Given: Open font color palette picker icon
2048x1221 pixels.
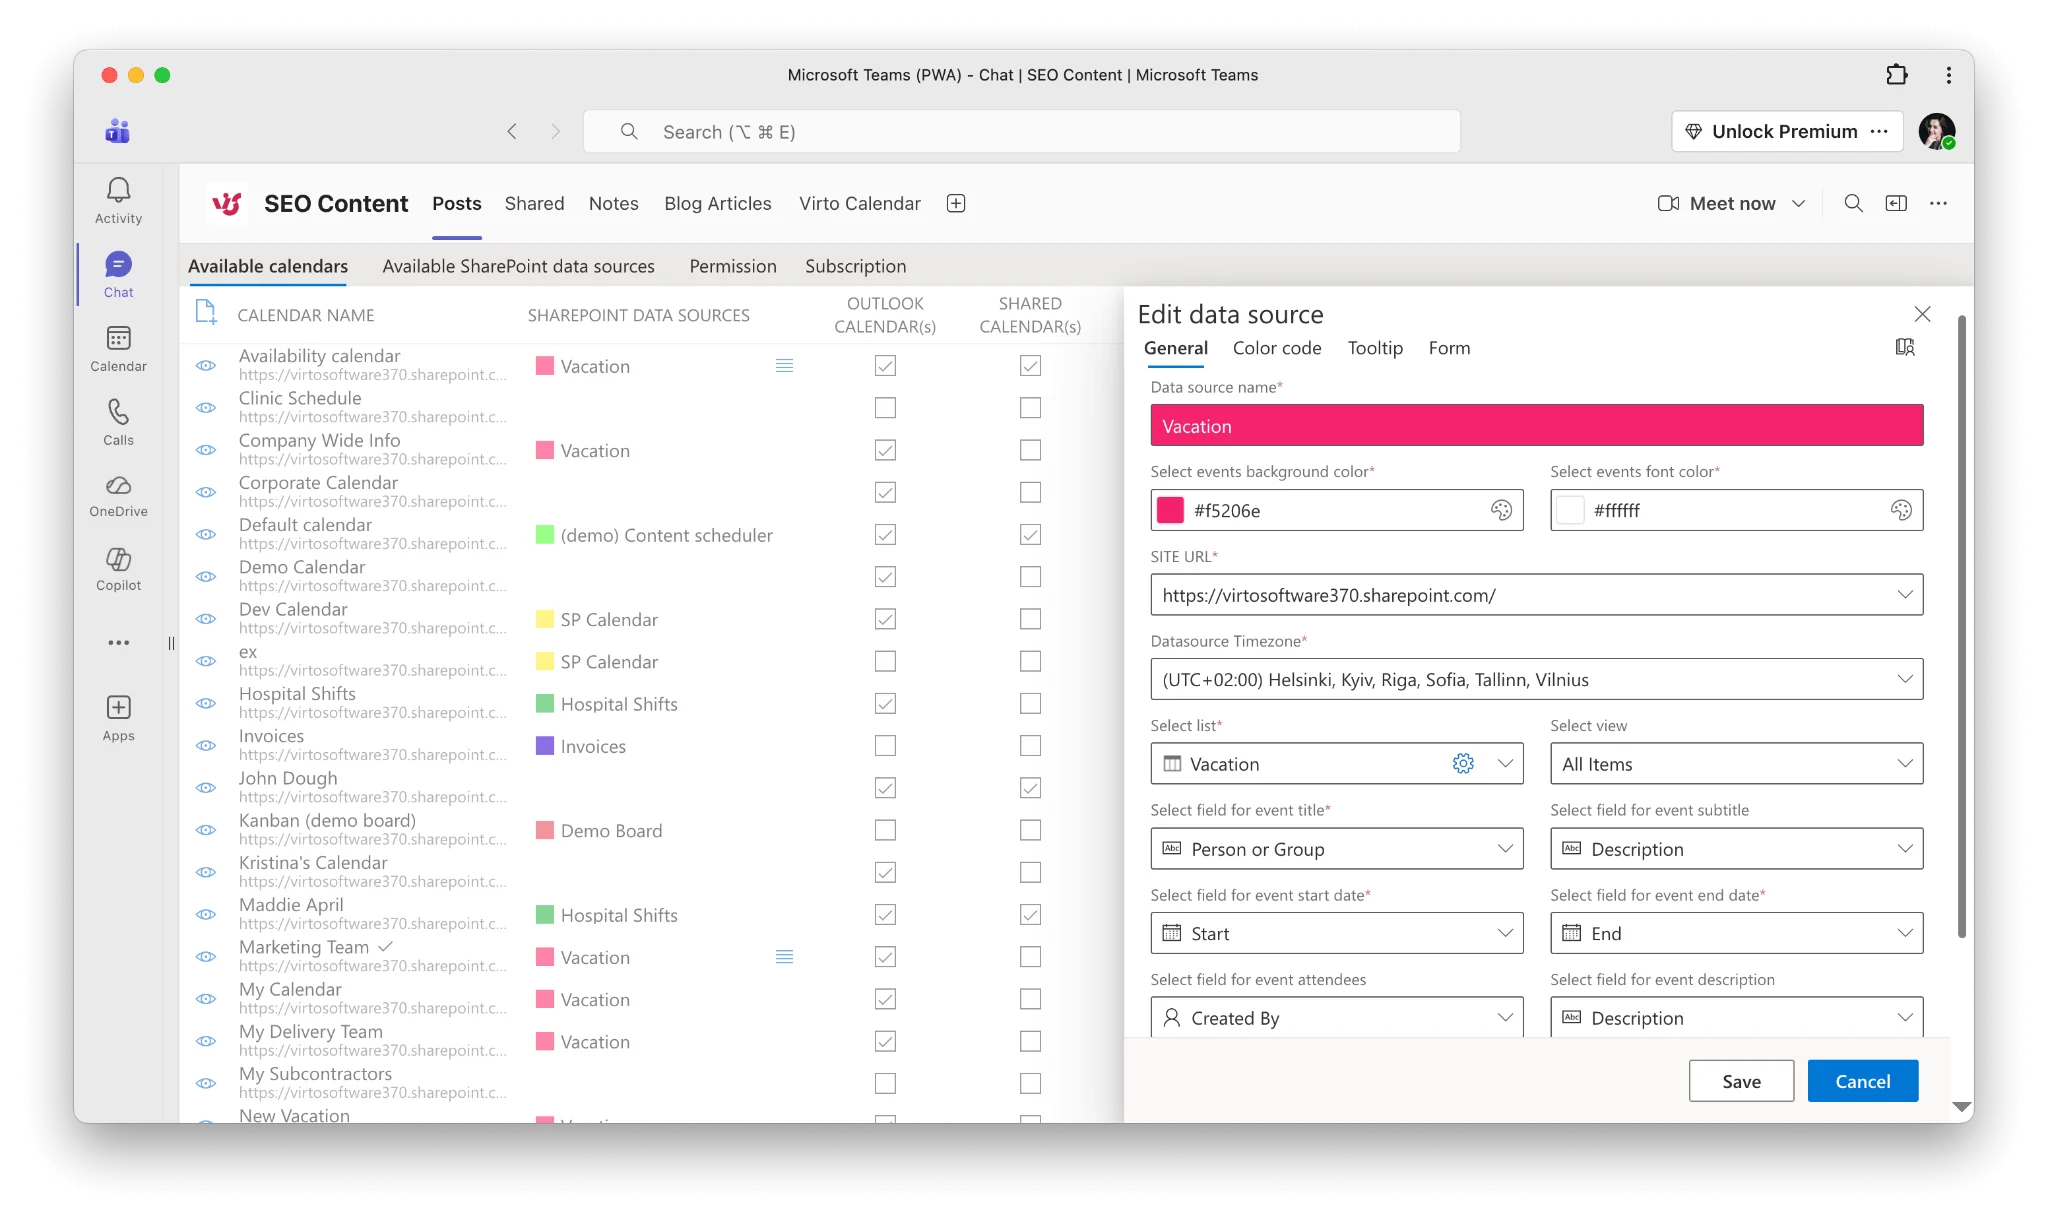Looking at the screenshot, I should tap(1901, 510).
